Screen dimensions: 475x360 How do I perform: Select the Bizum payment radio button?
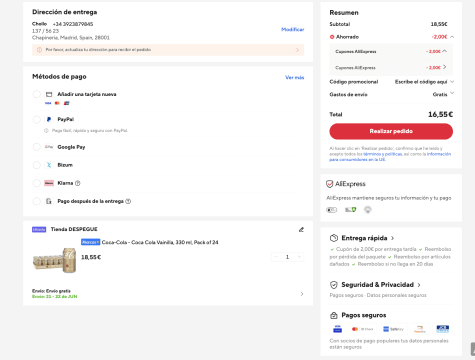(37, 165)
